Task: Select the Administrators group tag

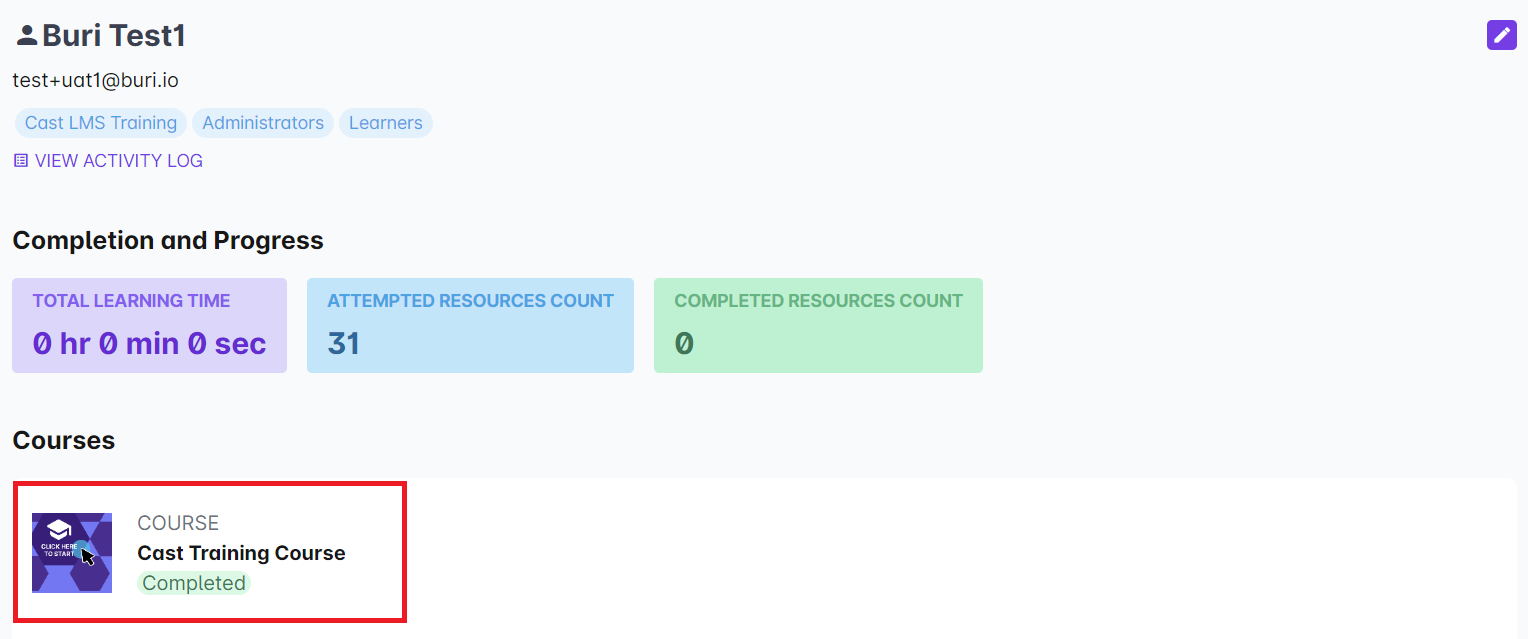Action: [x=263, y=123]
